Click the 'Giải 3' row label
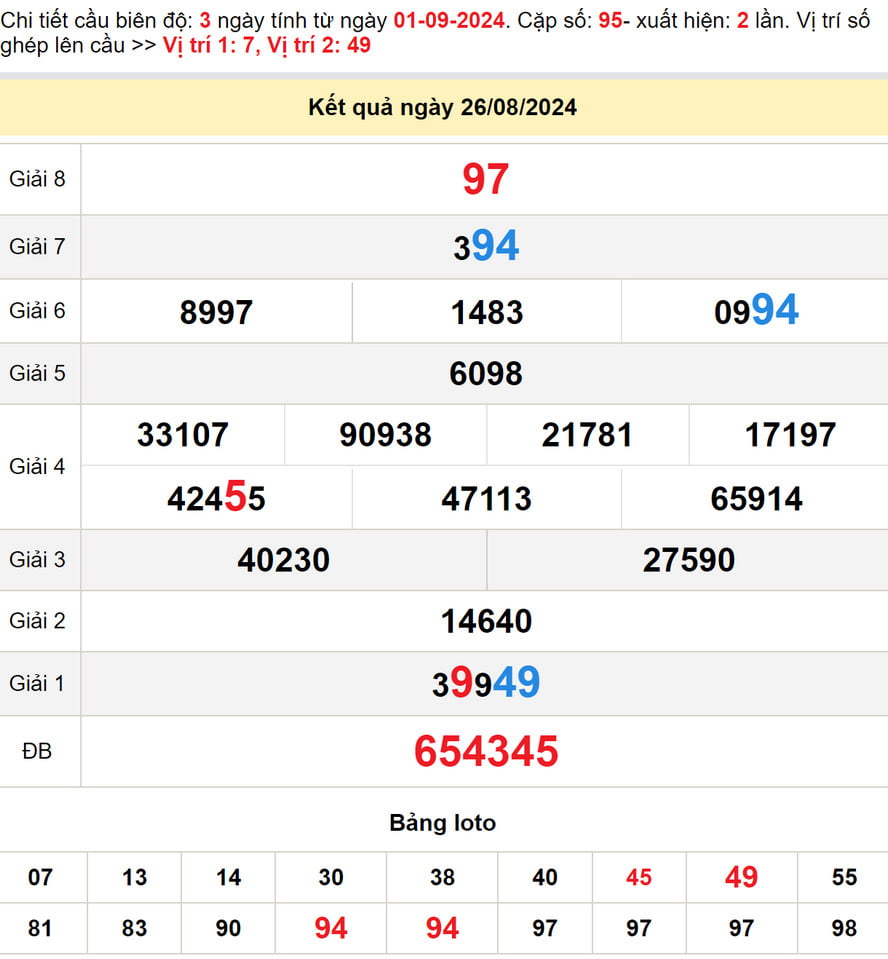 tap(37, 560)
